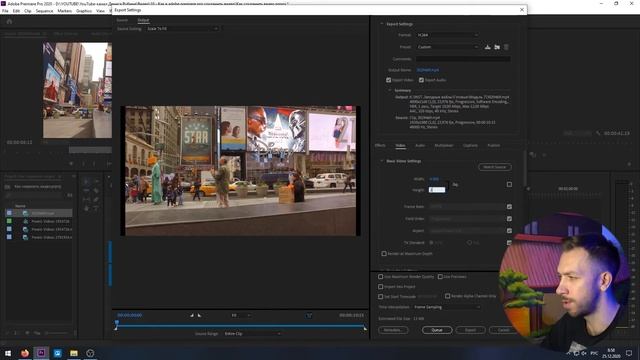Collapse Export Settings section
The height and width of the screenshot is (360, 640).
pos(382,24)
